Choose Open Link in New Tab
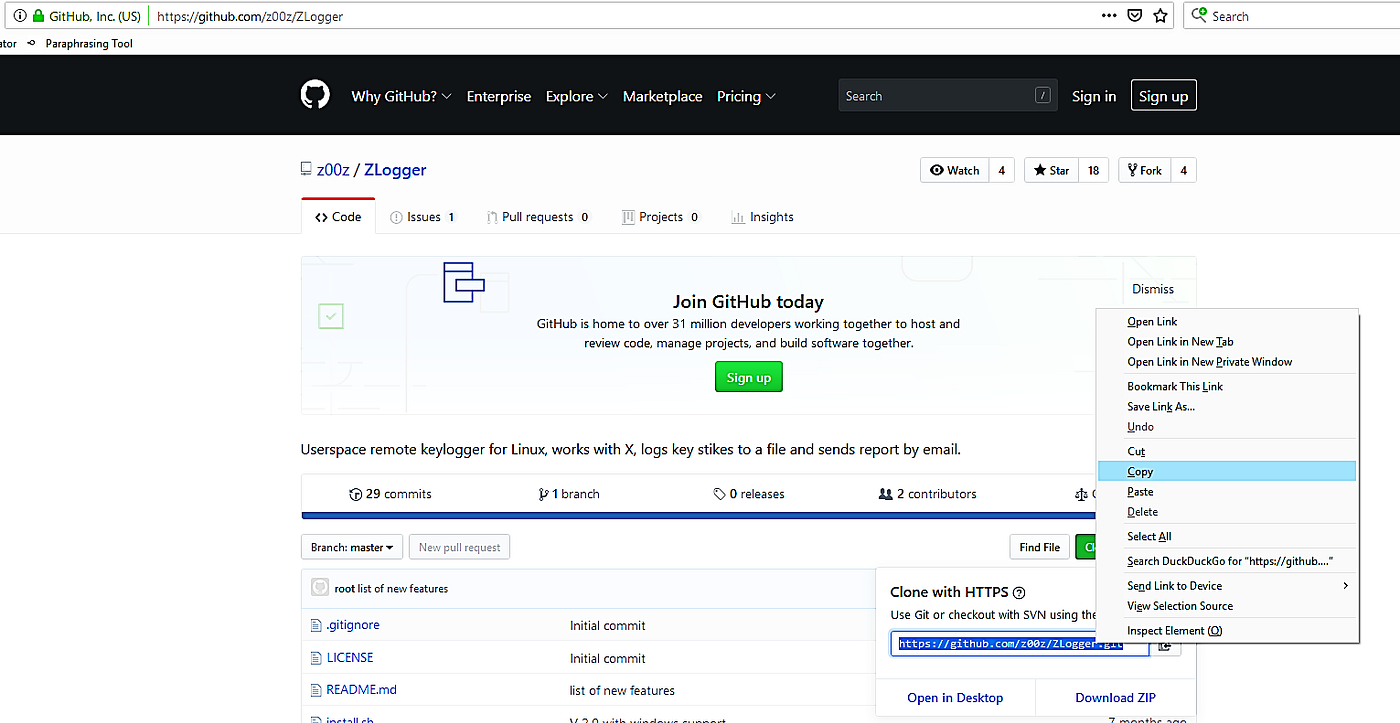This screenshot has height=723, width=1400. [1226, 342]
